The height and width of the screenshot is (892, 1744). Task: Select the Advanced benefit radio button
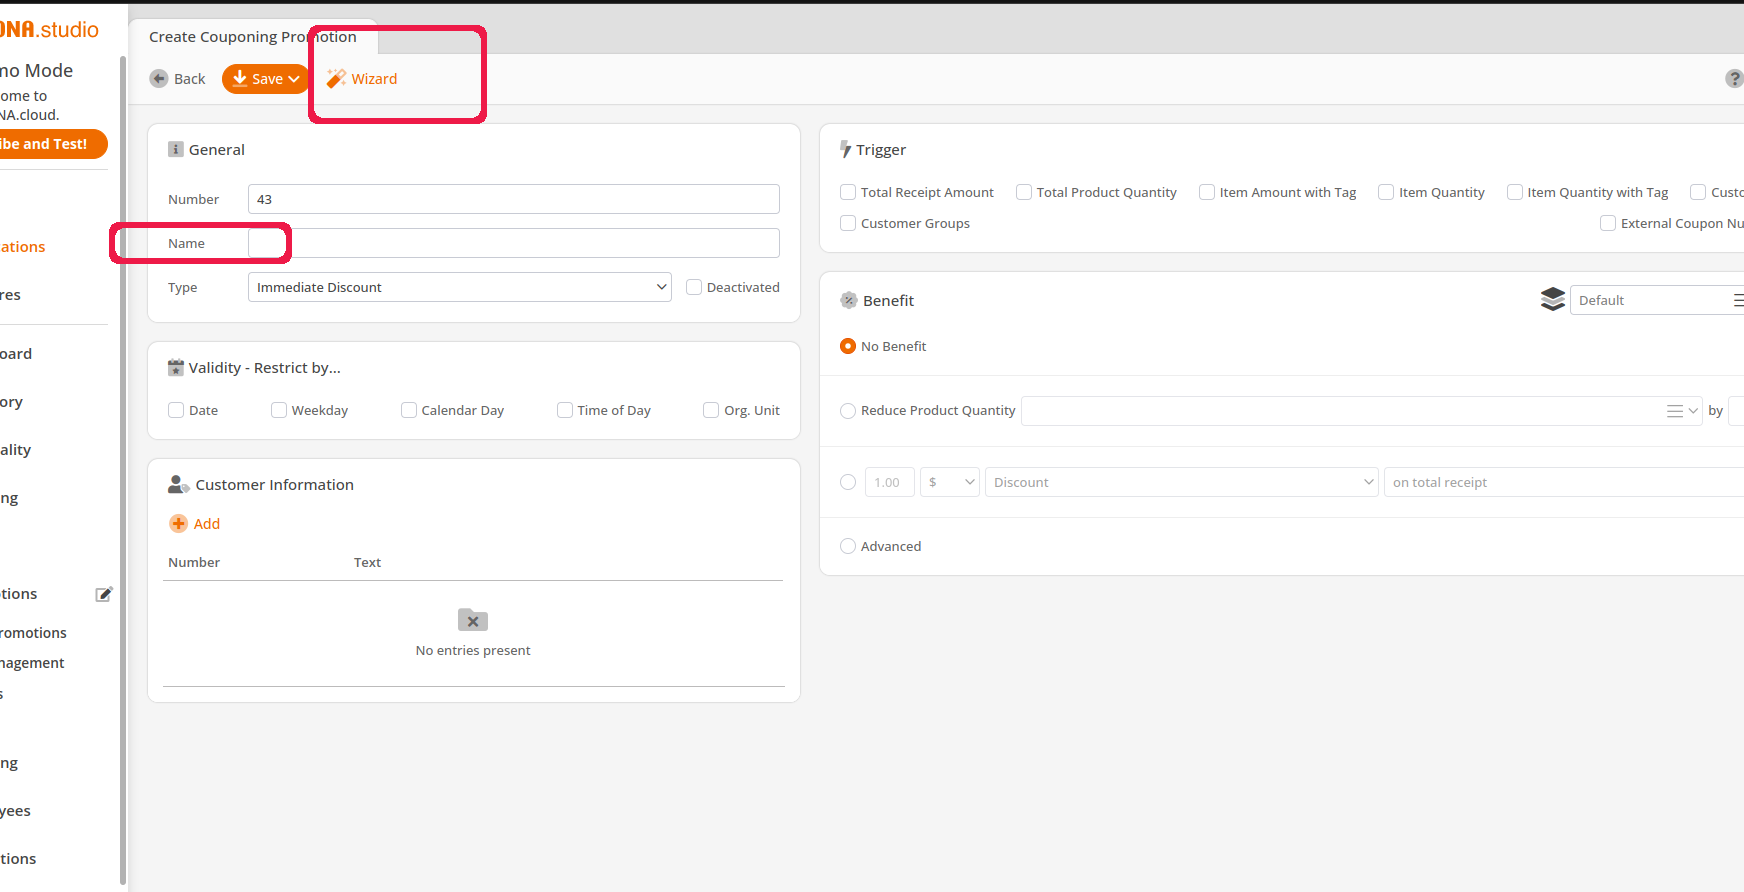848,547
